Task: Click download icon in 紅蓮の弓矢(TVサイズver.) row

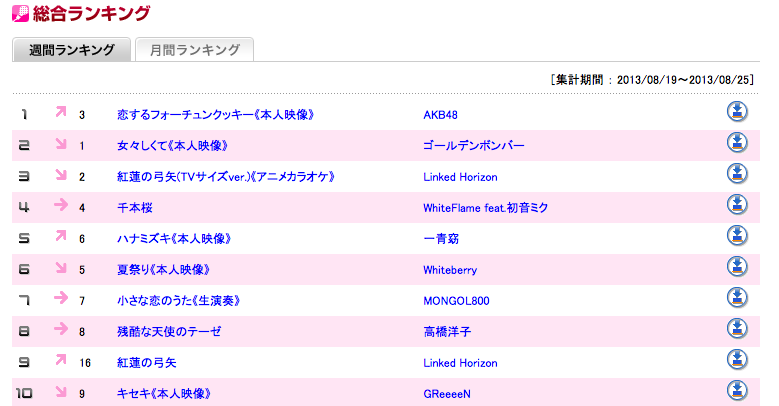Action: tap(737, 174)
